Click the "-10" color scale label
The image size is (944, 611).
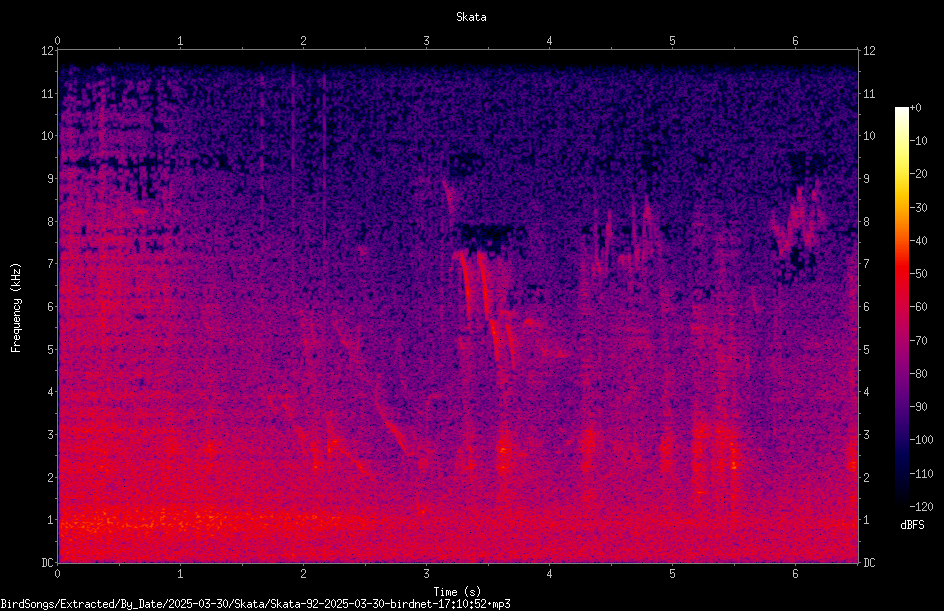tap(919, 141)
